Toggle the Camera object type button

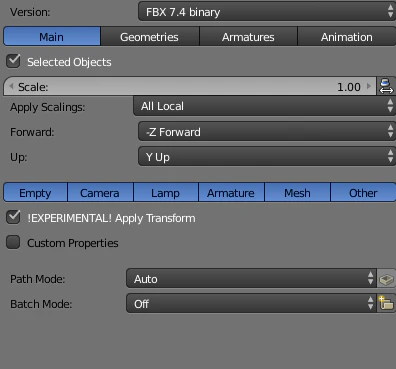100,193
